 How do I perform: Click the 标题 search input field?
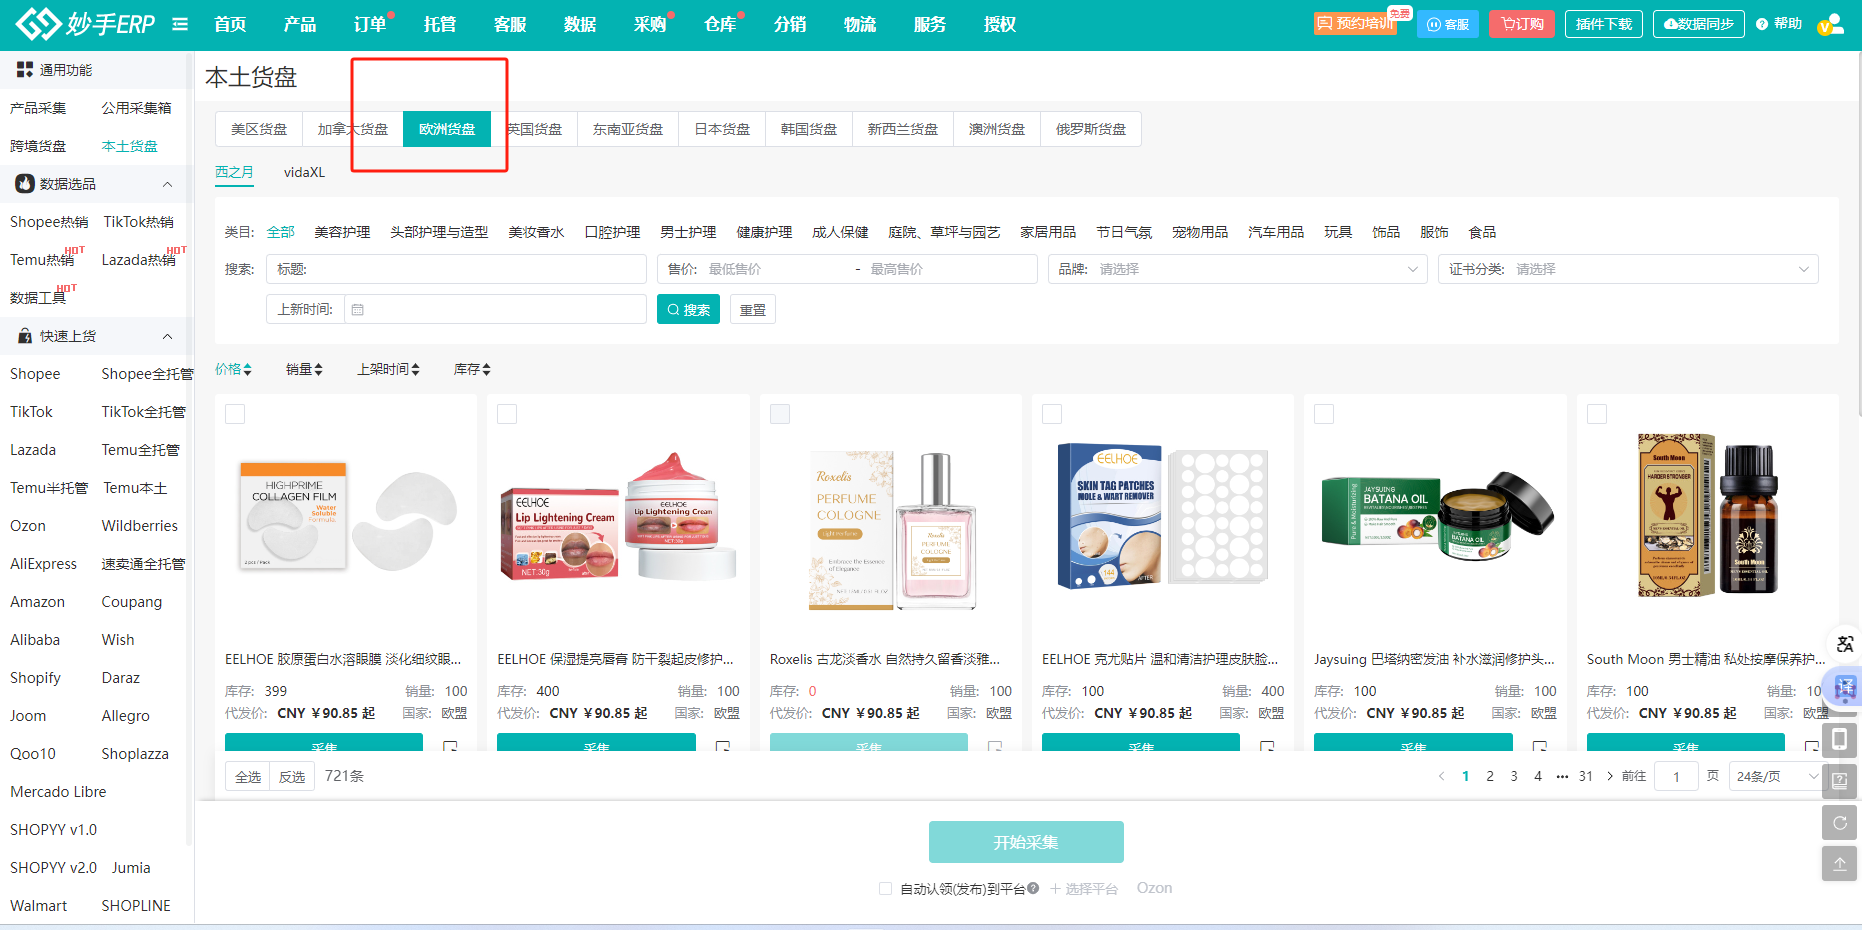pos(456,269)
